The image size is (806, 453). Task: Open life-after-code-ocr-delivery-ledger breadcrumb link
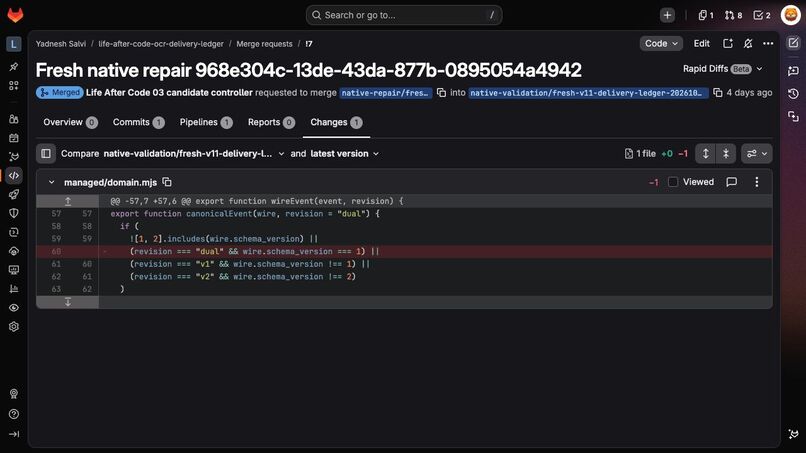pos(161,44)
